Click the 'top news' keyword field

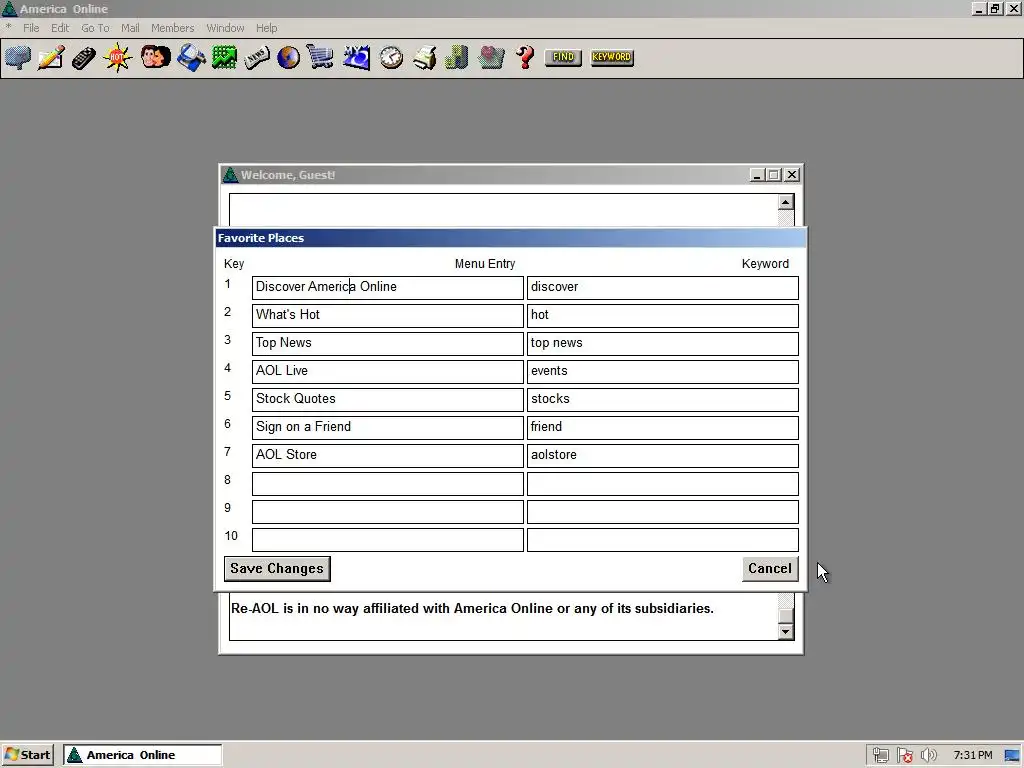pos(663,344)
